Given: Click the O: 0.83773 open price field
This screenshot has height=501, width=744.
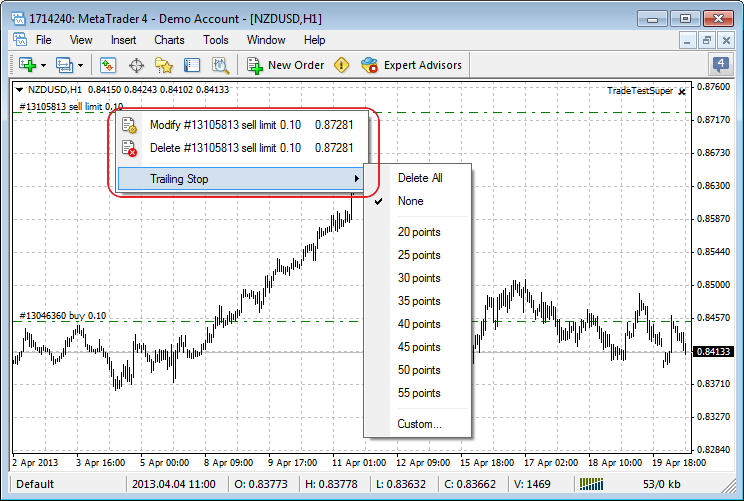Looking at the screenshot, I should click(261, 484).
